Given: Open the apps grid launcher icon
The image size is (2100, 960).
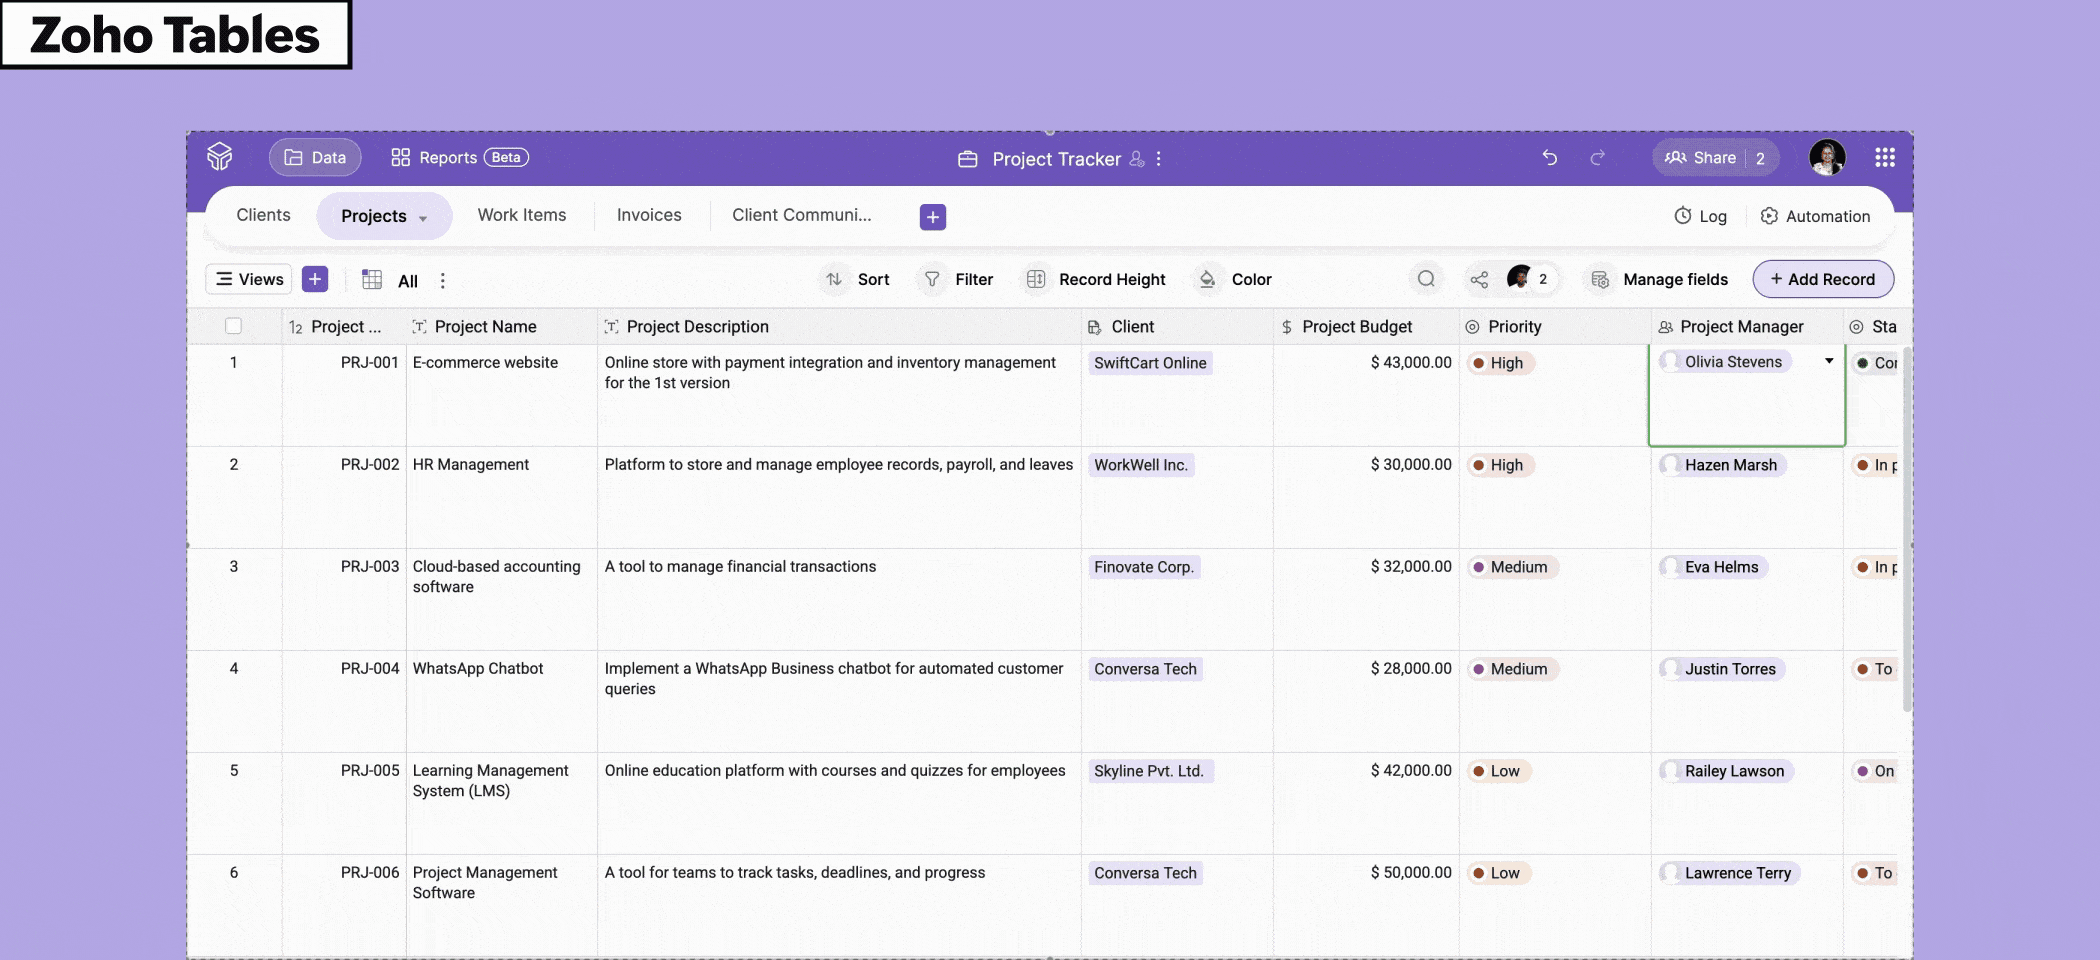Looking at the screenshot, I should pyautogui.click(x=1885, y=157).
